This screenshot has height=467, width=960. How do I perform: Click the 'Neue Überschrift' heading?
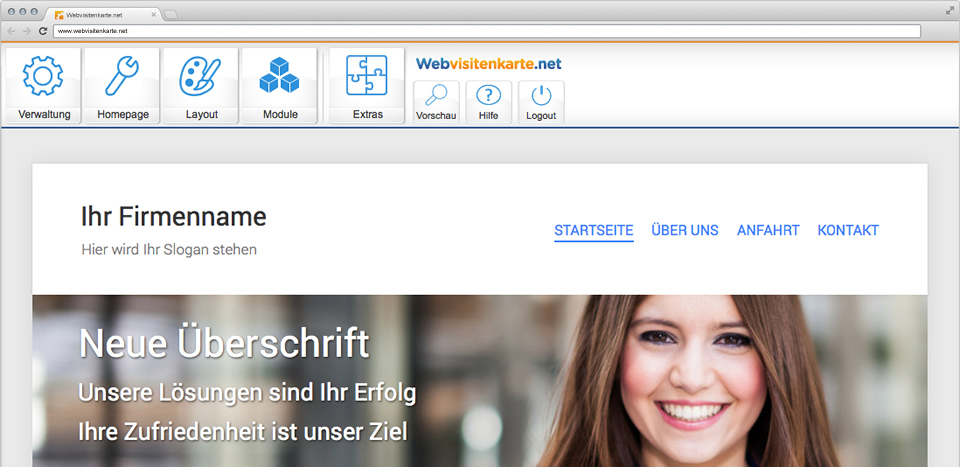point(224,343)
